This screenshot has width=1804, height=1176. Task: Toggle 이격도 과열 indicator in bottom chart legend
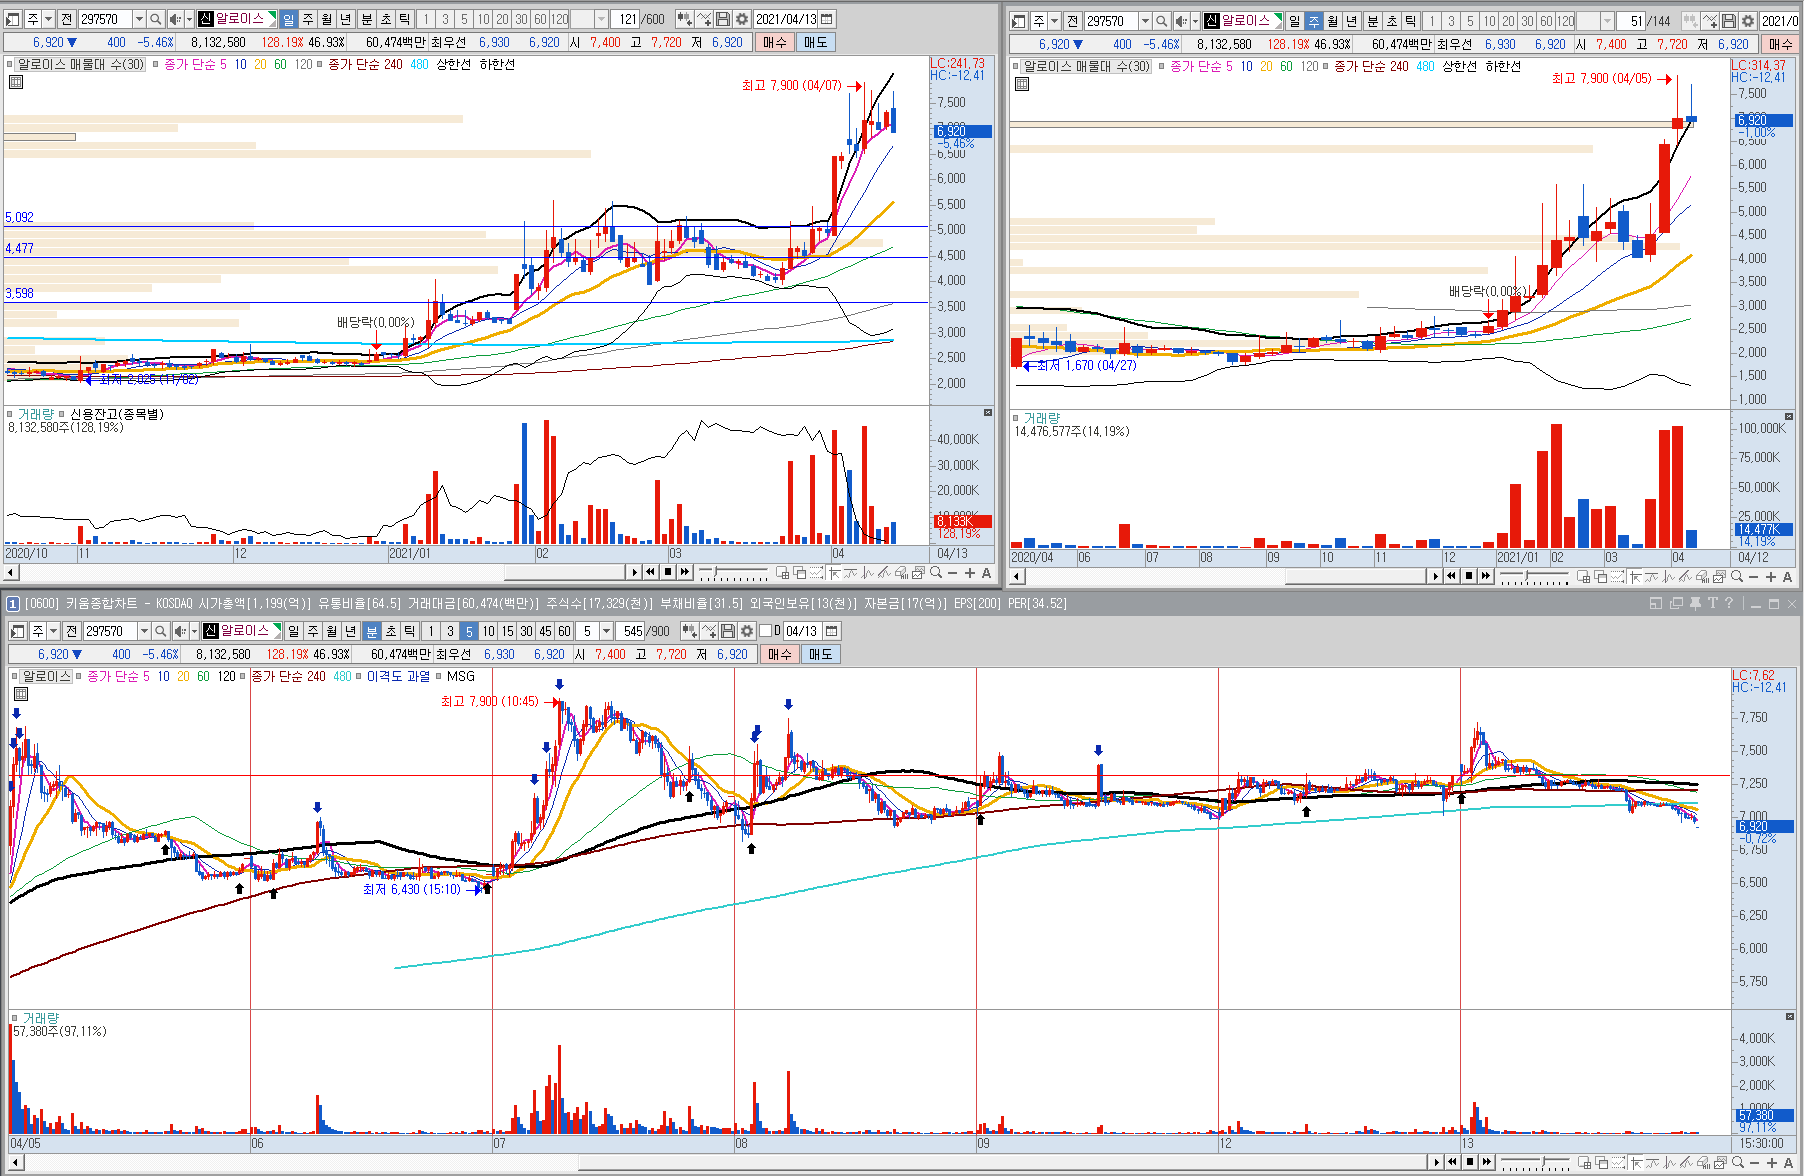point(398,677)
